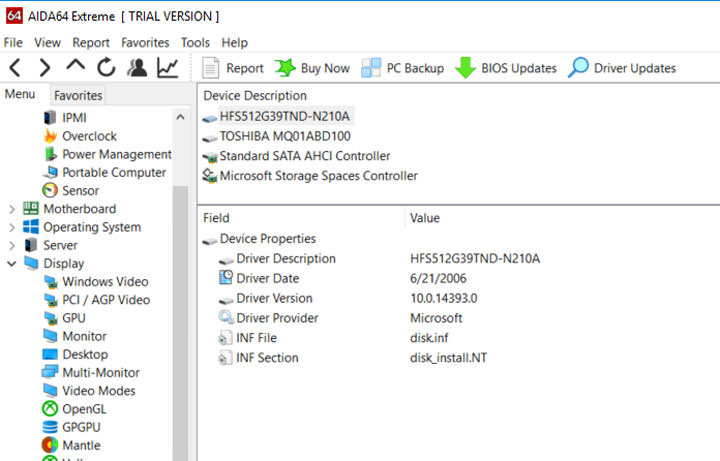Select the OpenGL tree item
720x461 pixels.
[83, 408]
